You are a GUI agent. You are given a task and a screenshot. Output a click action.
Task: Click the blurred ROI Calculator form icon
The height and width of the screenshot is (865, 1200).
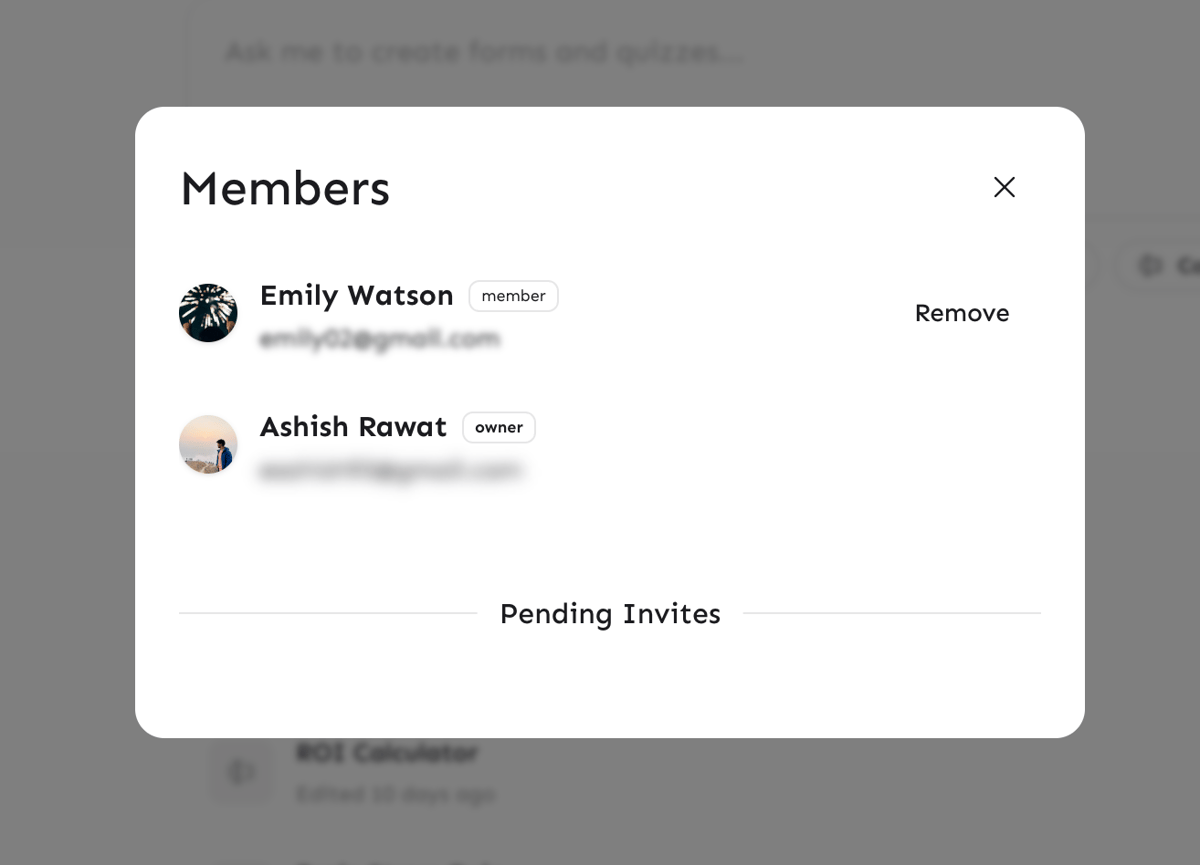click(x=240, y=771)
